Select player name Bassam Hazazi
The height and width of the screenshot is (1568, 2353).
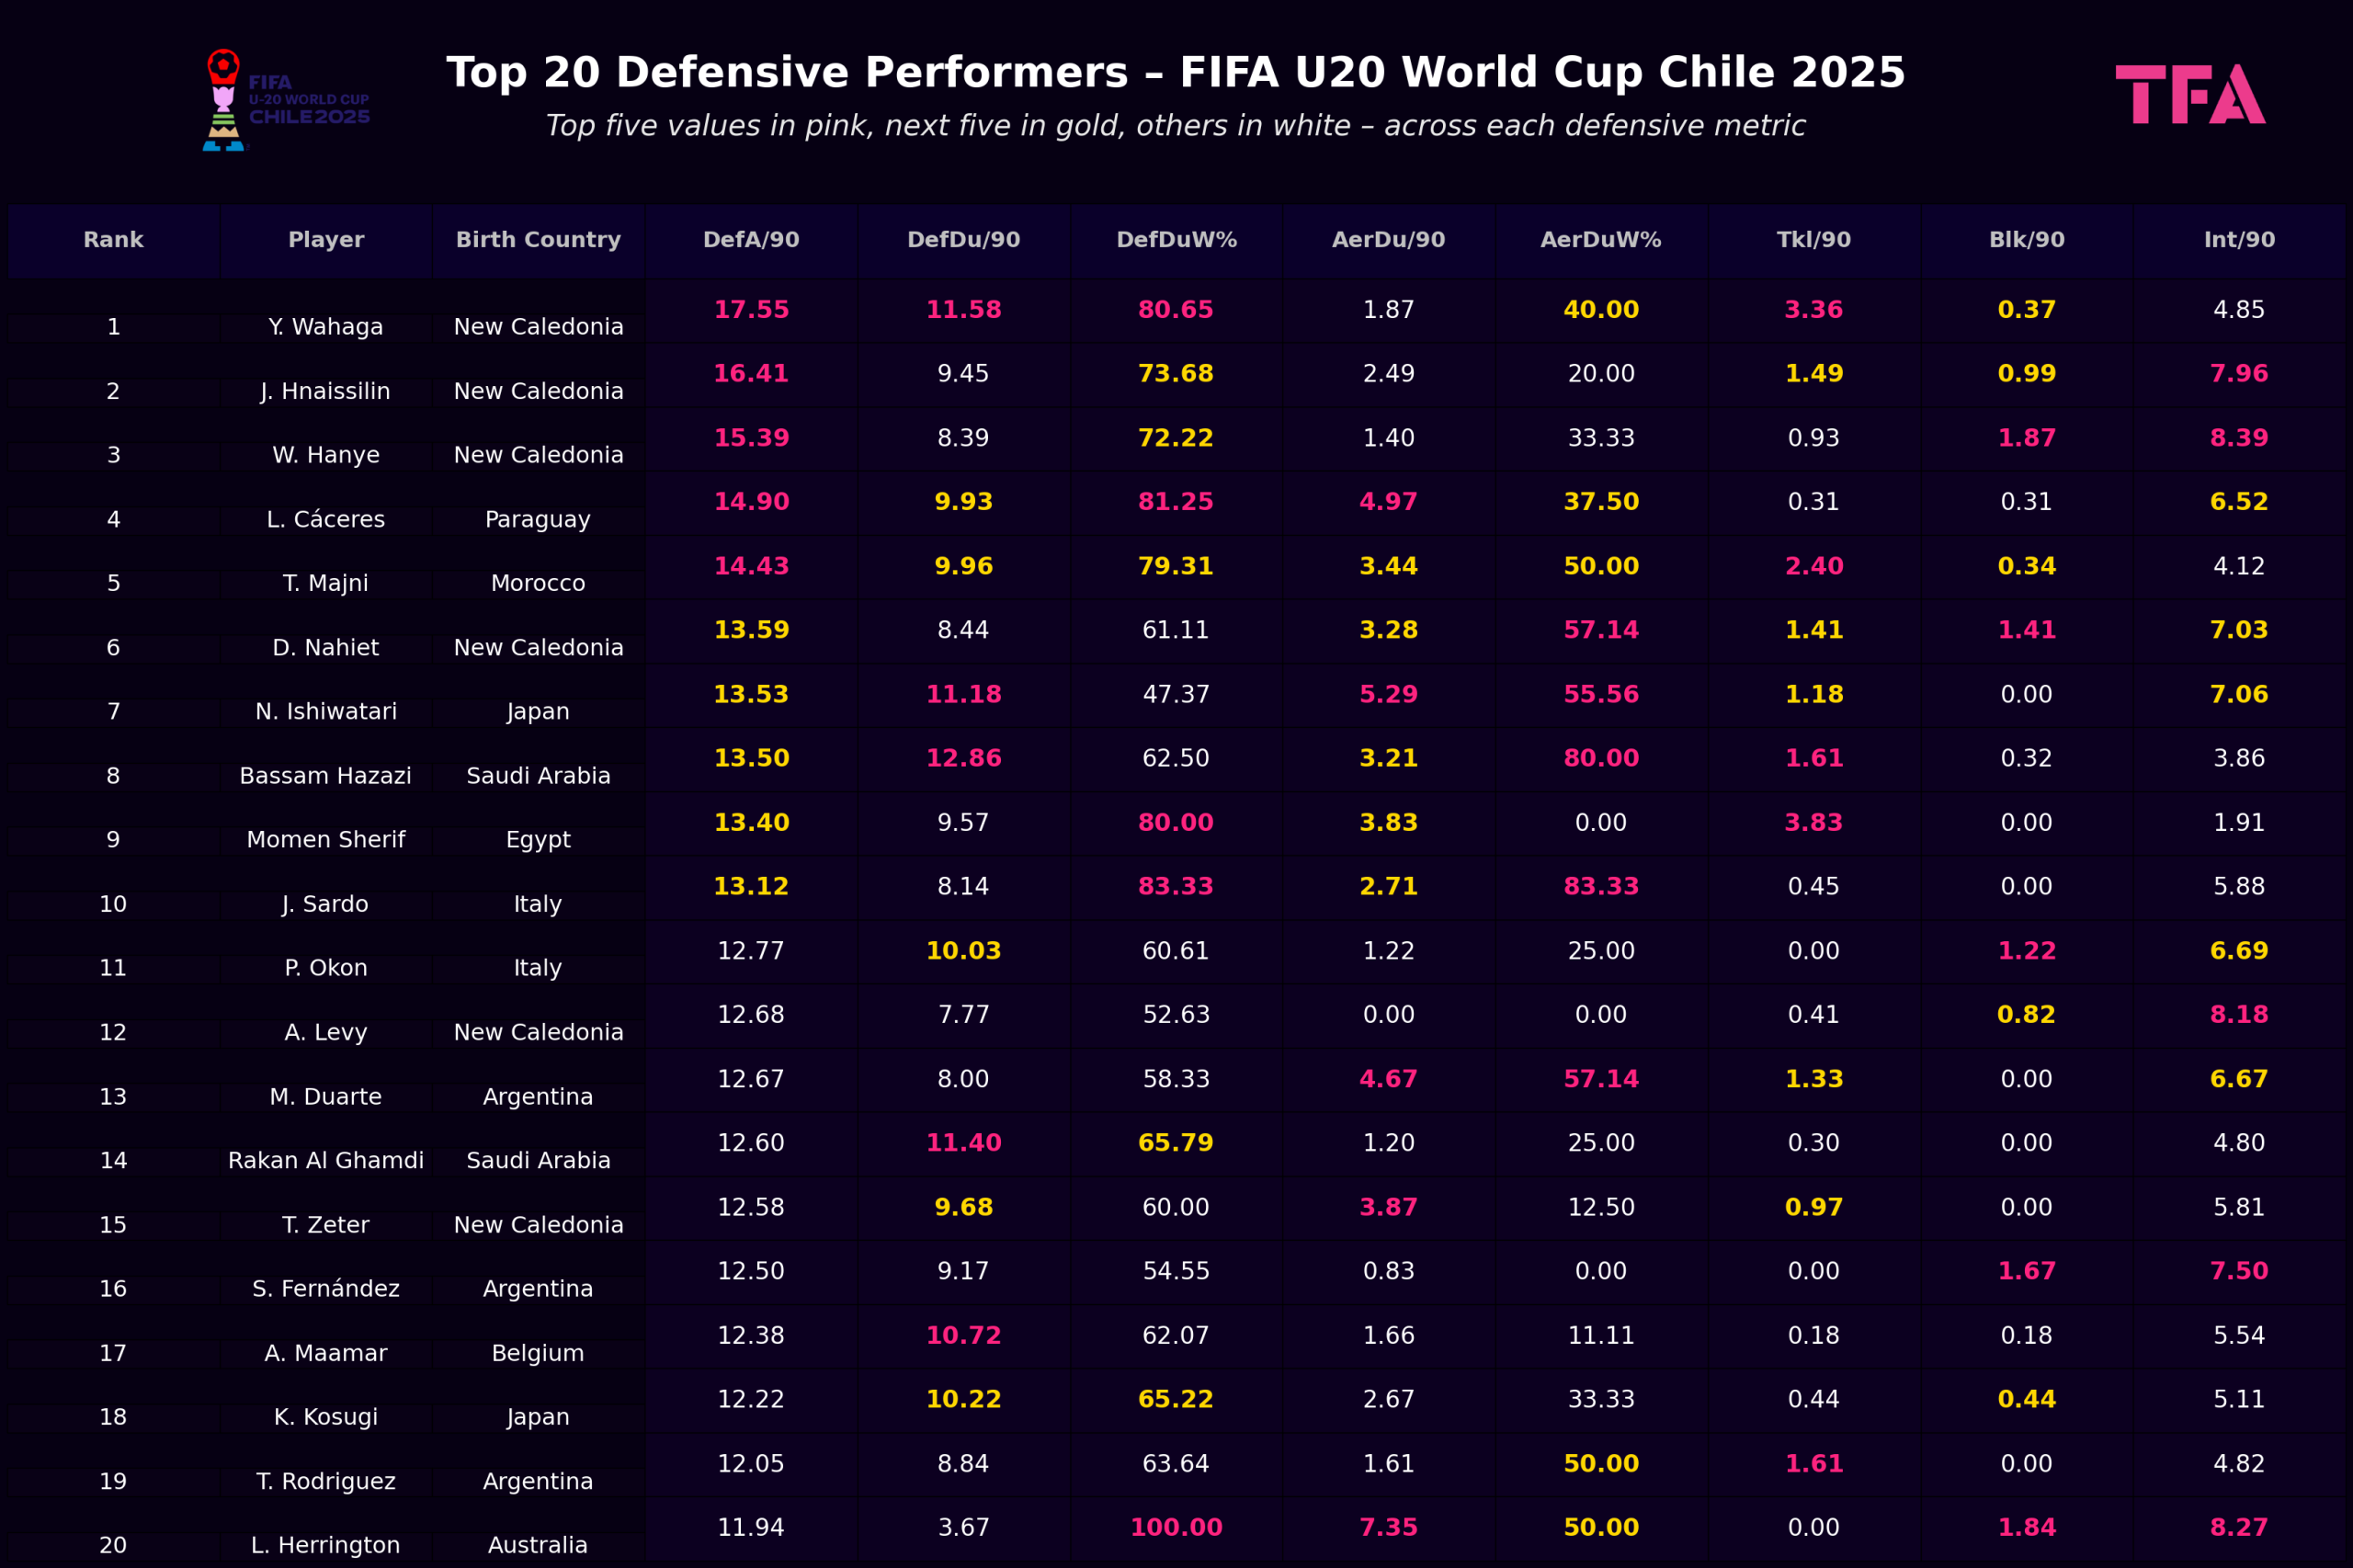pos(326,776)
